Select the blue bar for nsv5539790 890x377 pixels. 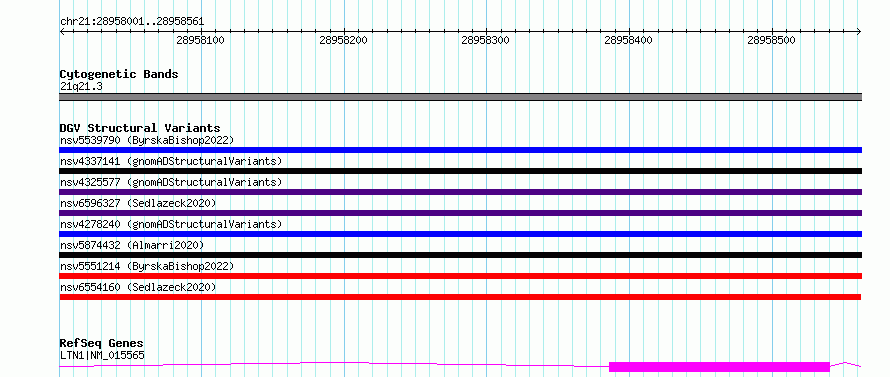pos(460,150)
